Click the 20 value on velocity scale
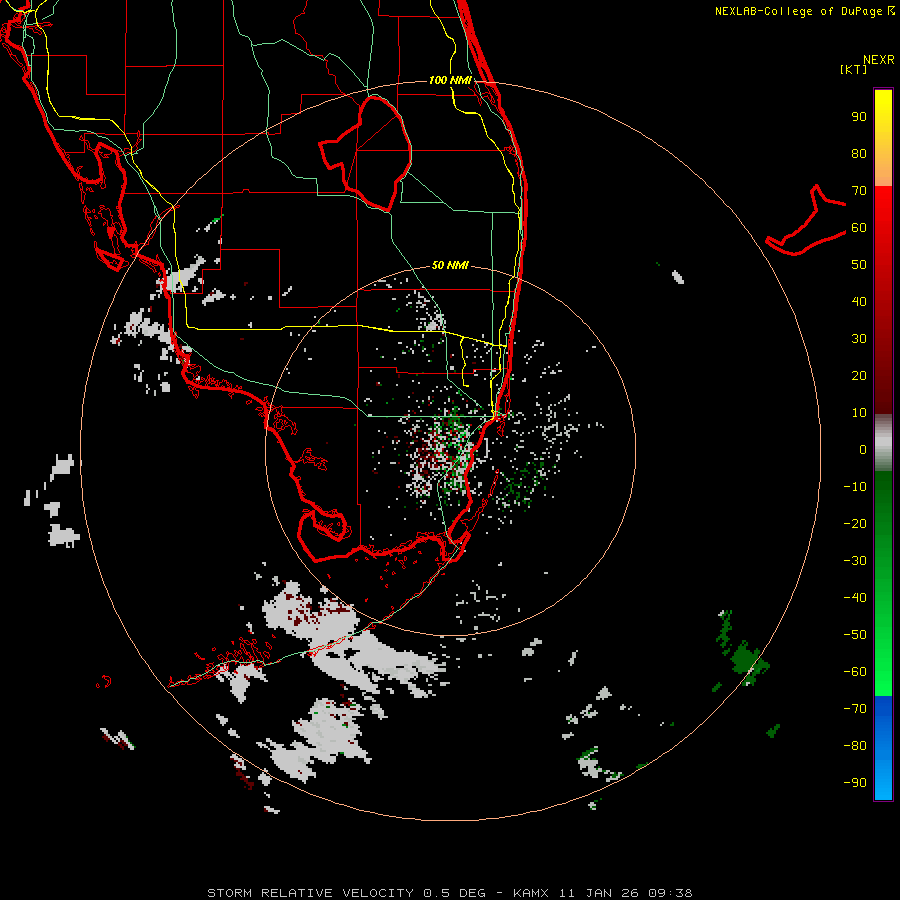Screen dimensions: 900x900 point(859,376)
